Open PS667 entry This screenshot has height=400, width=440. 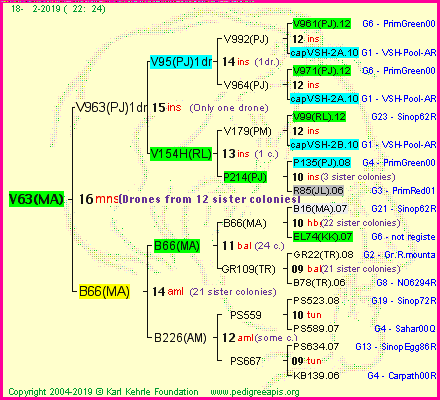click(x=246, y=361)
